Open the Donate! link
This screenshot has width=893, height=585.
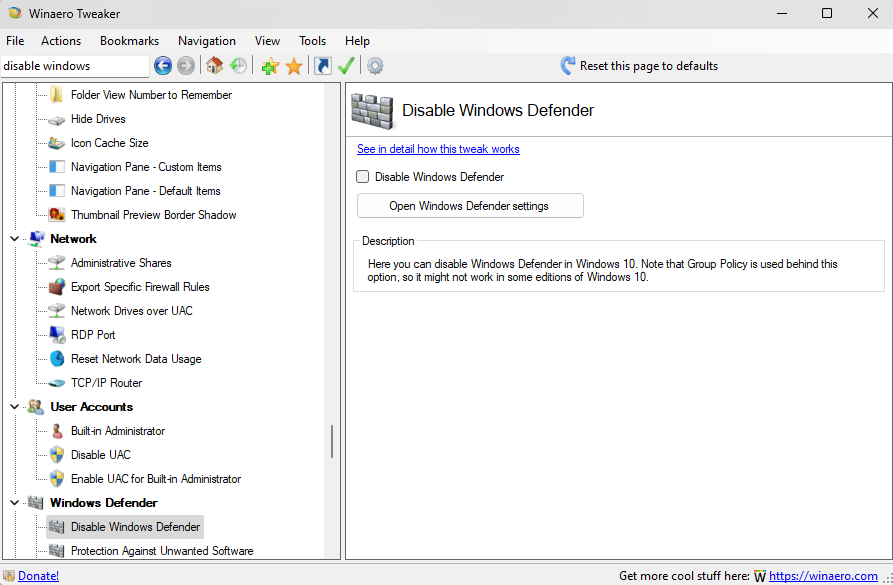pos(38,576)
